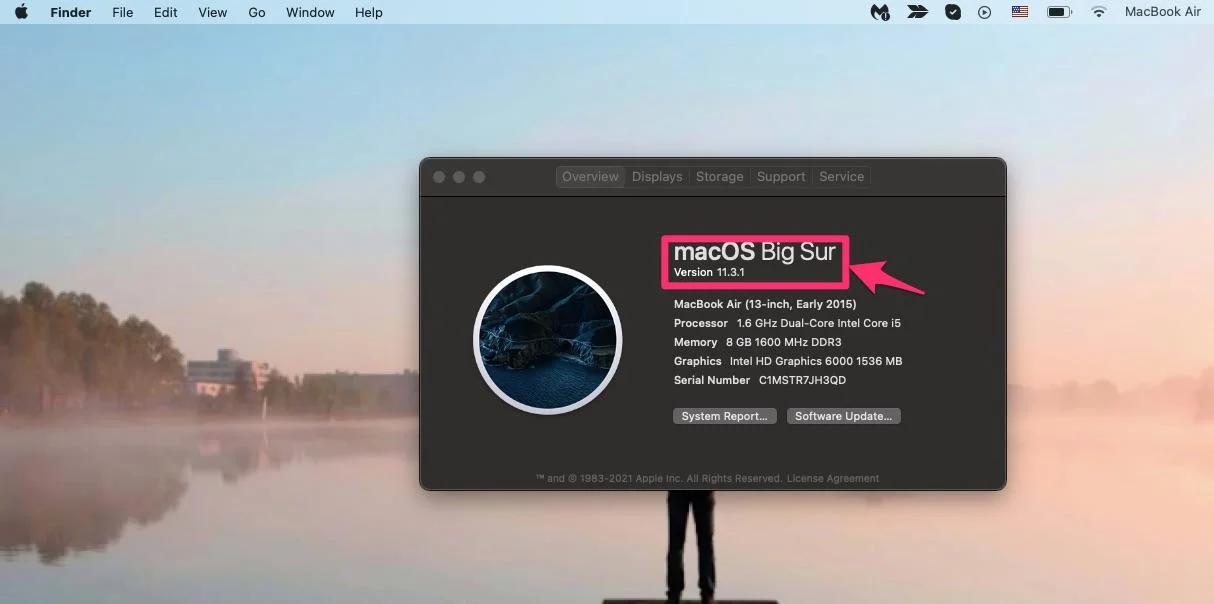
Task: Click MacBook Air in the menu bar
Action: 1162,12
